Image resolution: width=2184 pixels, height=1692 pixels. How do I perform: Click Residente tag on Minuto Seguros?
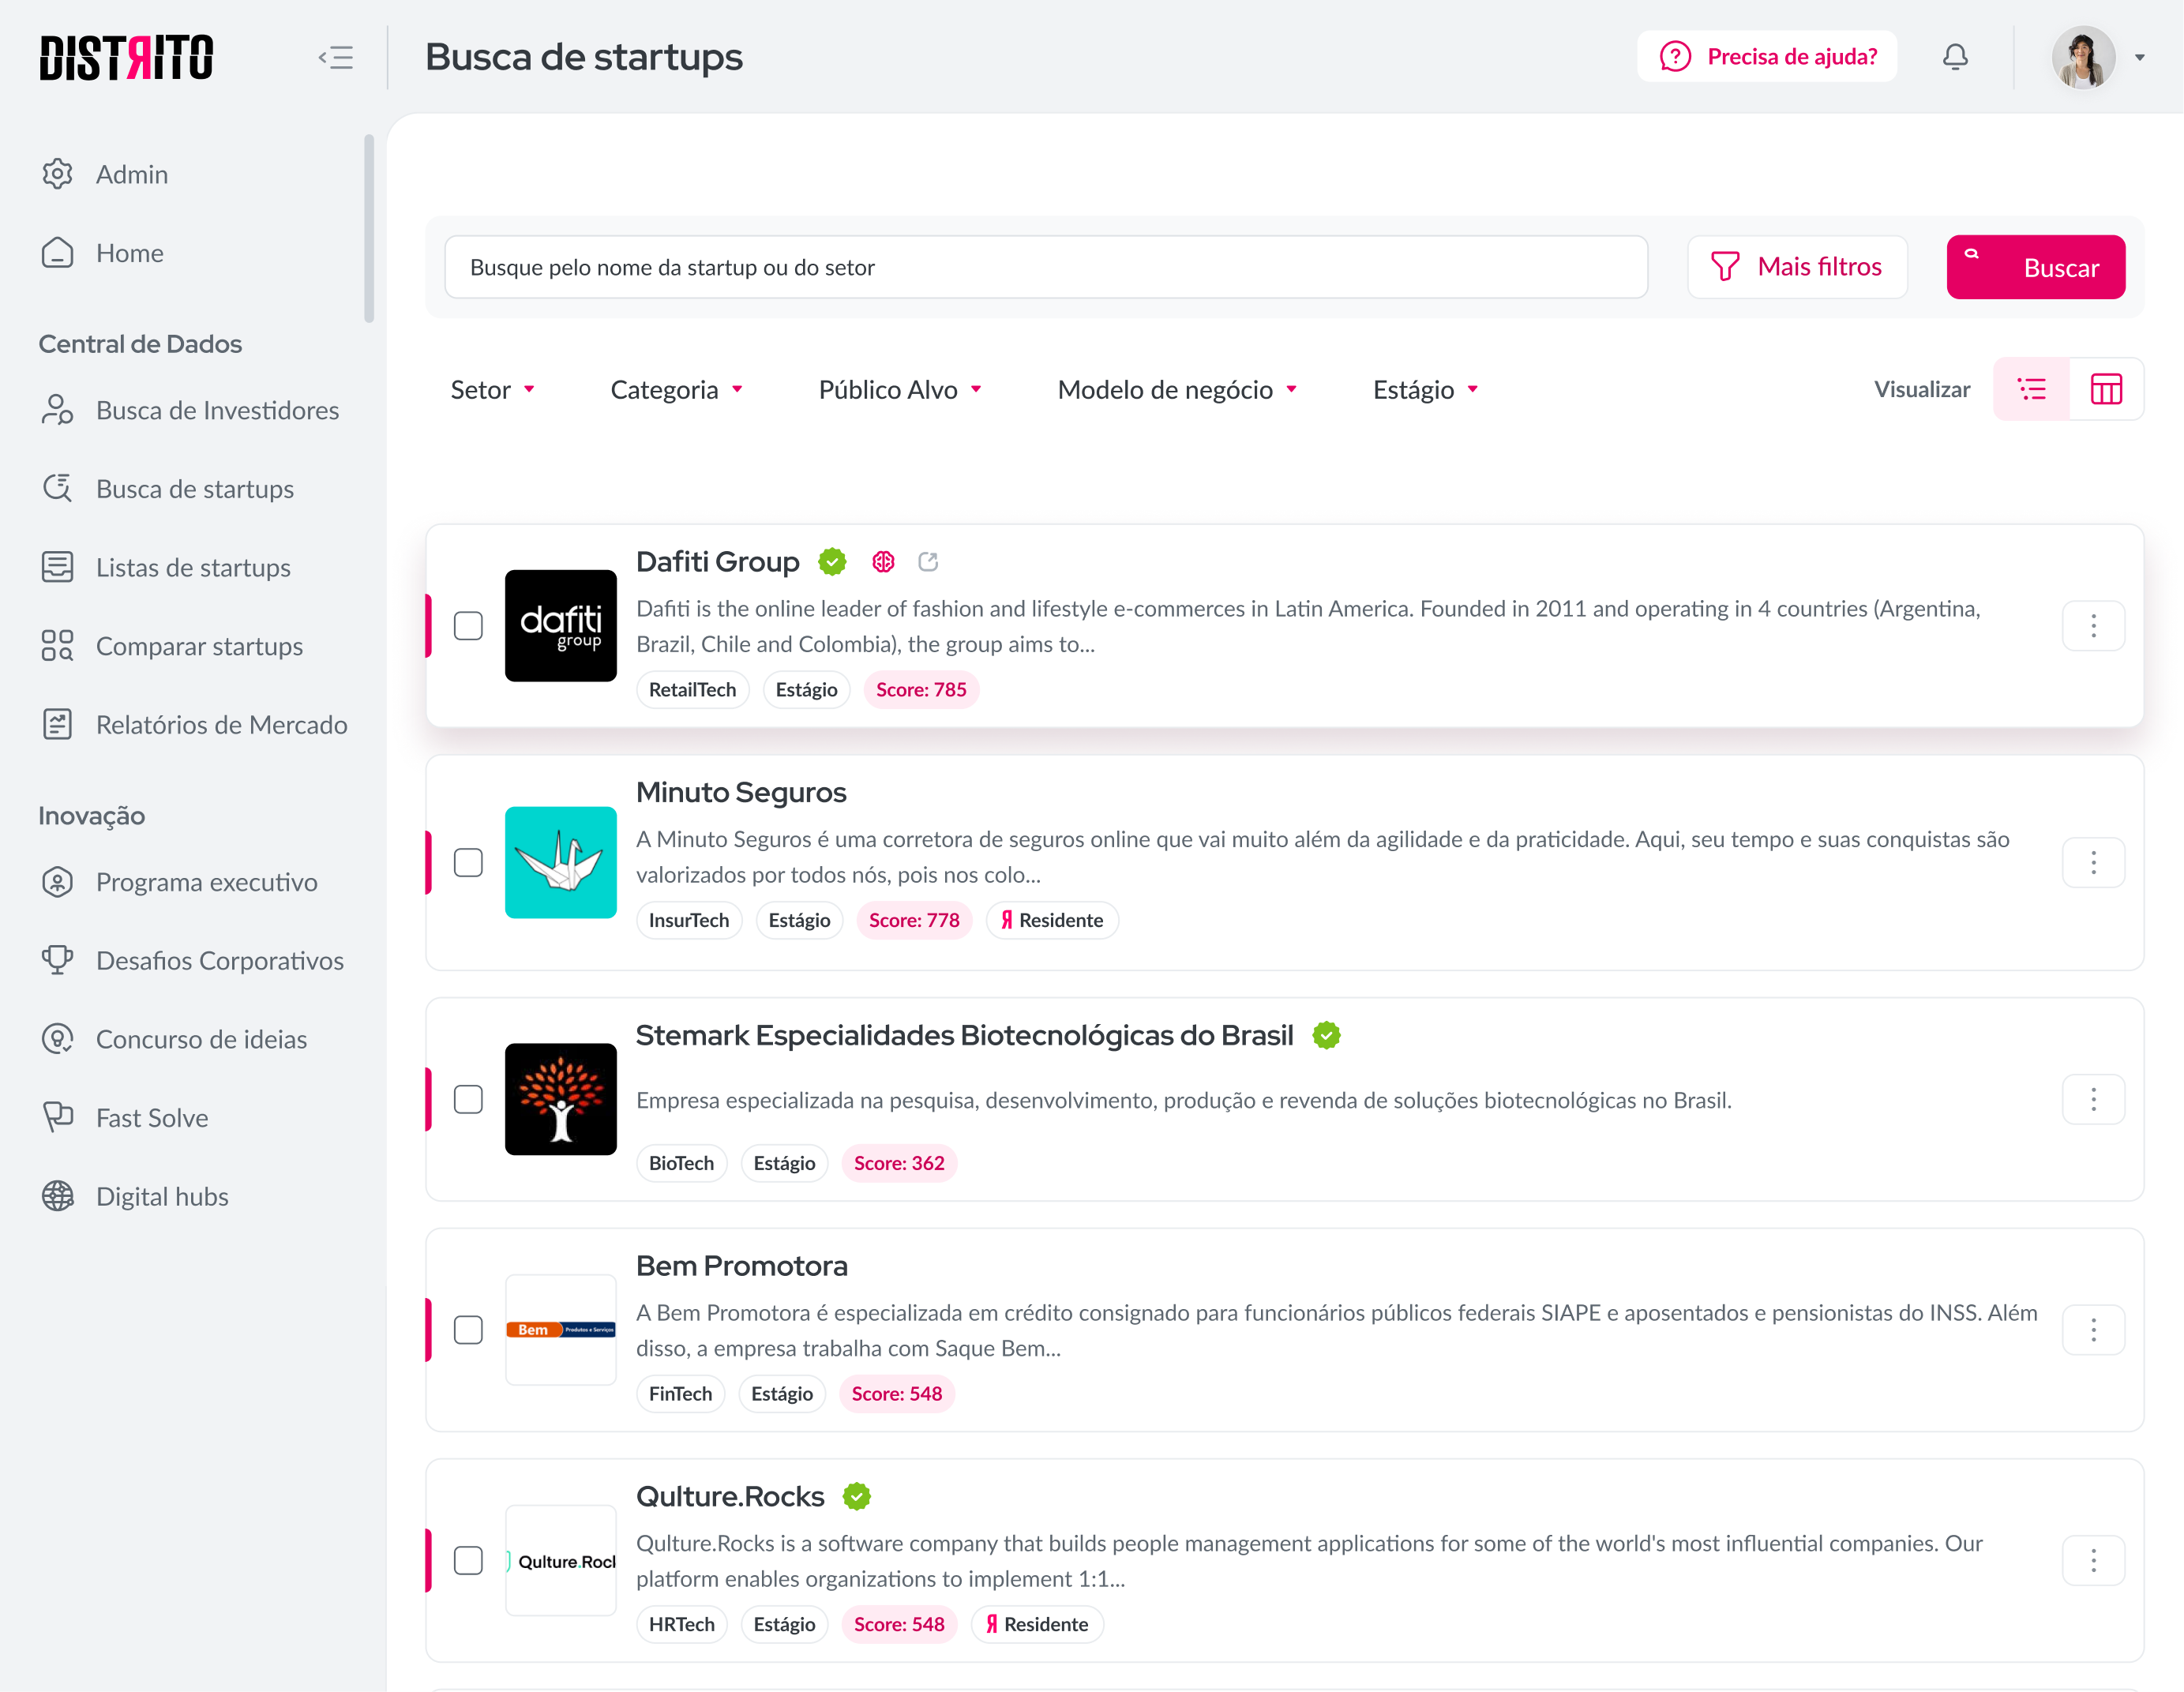(x=1052, y=920)
